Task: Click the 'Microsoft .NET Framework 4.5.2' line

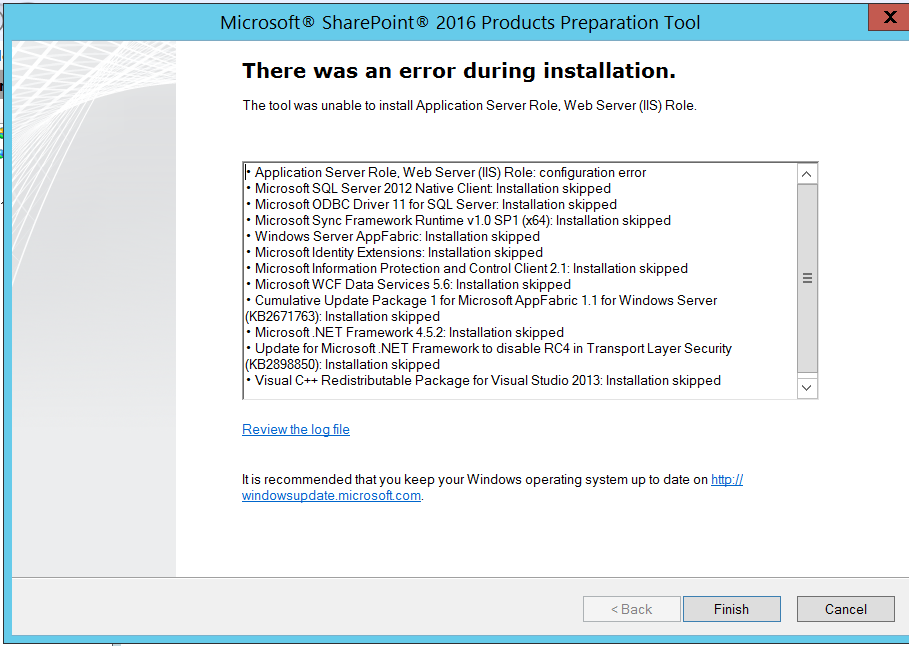Action: point(405,332)
